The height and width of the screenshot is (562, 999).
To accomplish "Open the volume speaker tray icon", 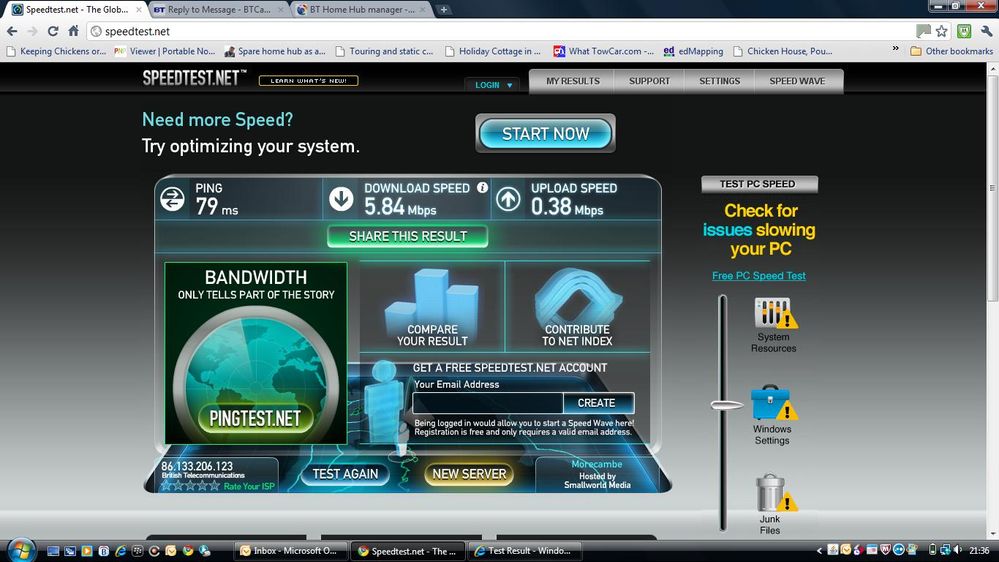I will (958, 550).
